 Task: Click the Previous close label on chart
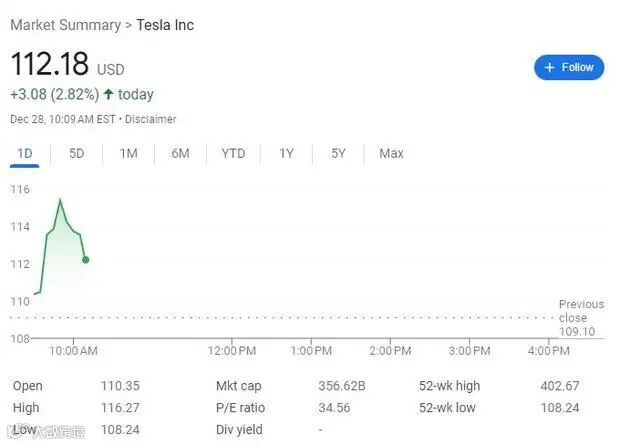tap(581, 311)
